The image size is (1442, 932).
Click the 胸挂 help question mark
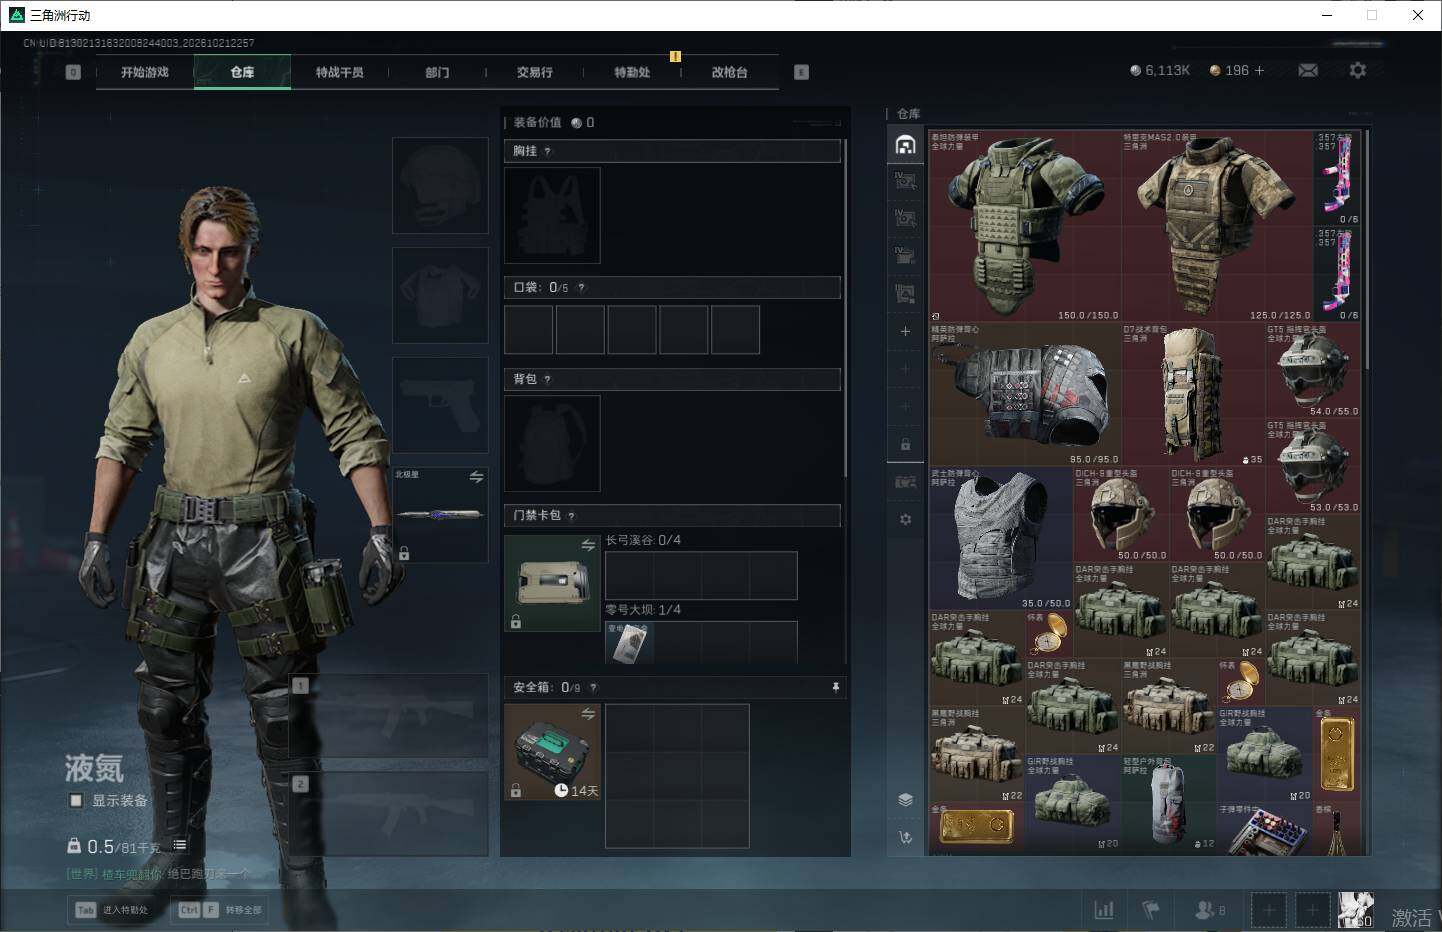[547, 152]
